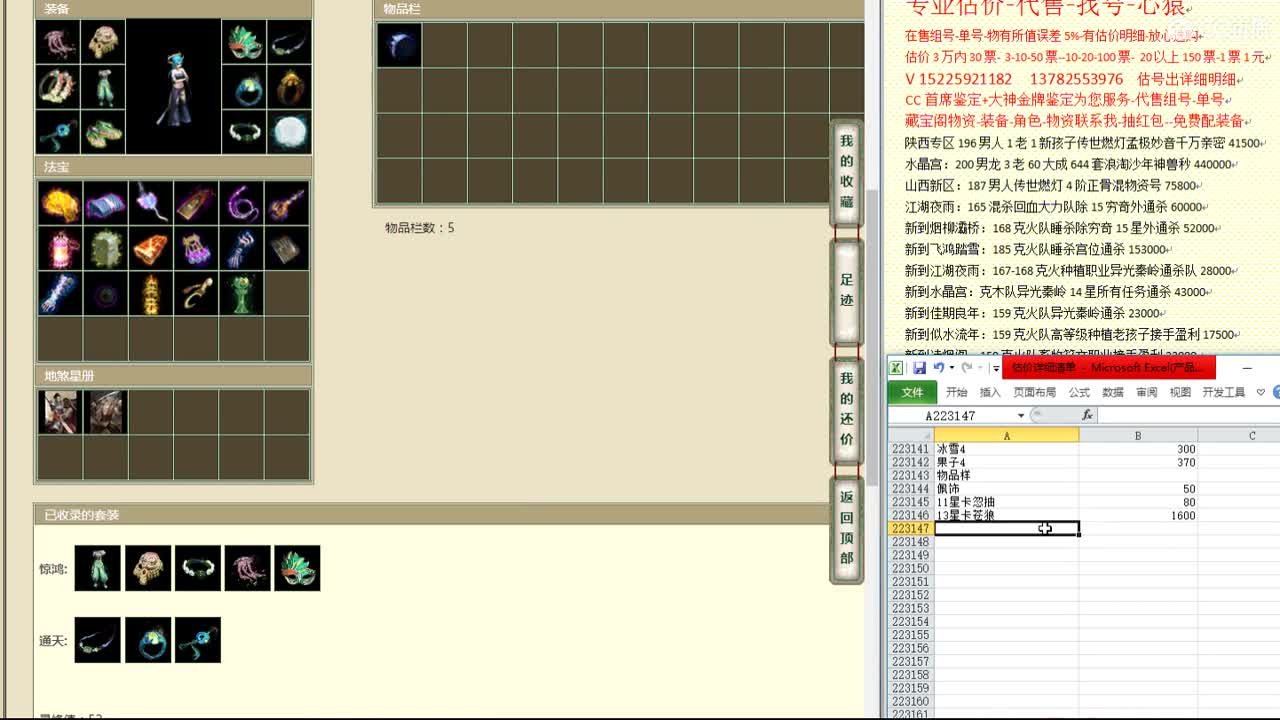
Task: Select the golden helmet in the 惊鸿 set
Action: [148, 568]
